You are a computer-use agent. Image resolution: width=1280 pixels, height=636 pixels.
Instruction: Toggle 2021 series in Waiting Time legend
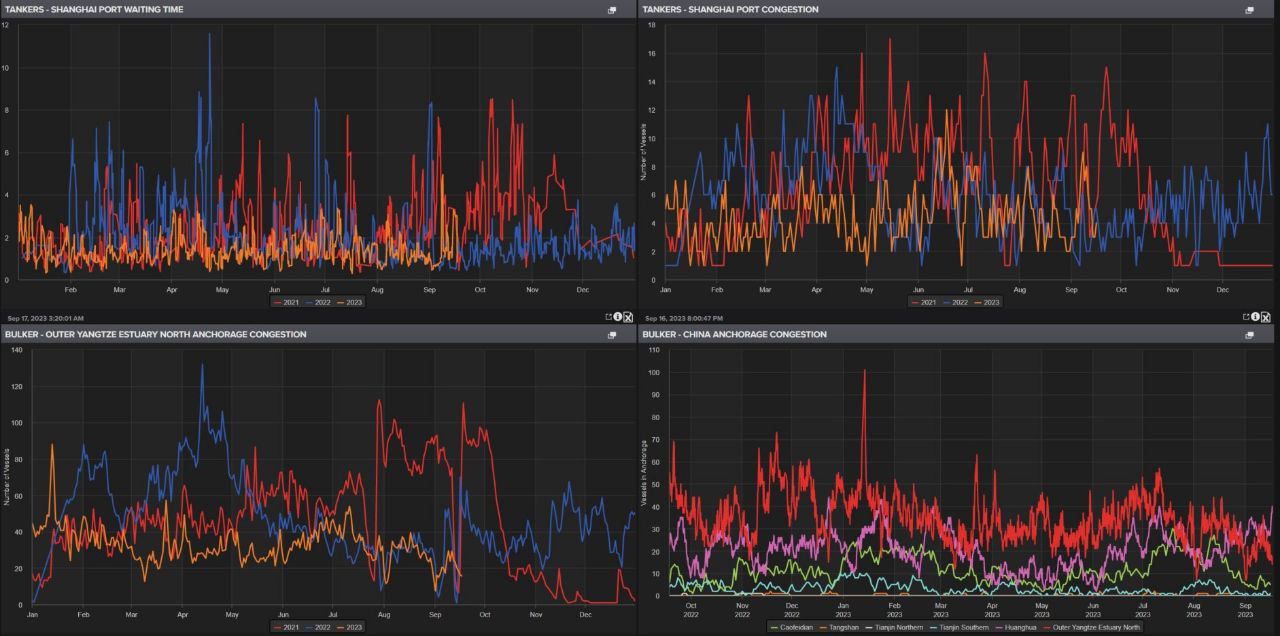tap(288, 302)
